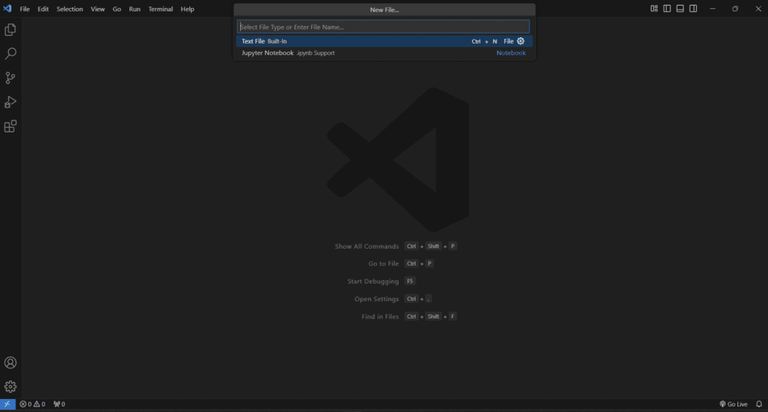Viewport: 768px width, 412px height.
Task: Open the Manage gear icon
Action: pos(10,387)
